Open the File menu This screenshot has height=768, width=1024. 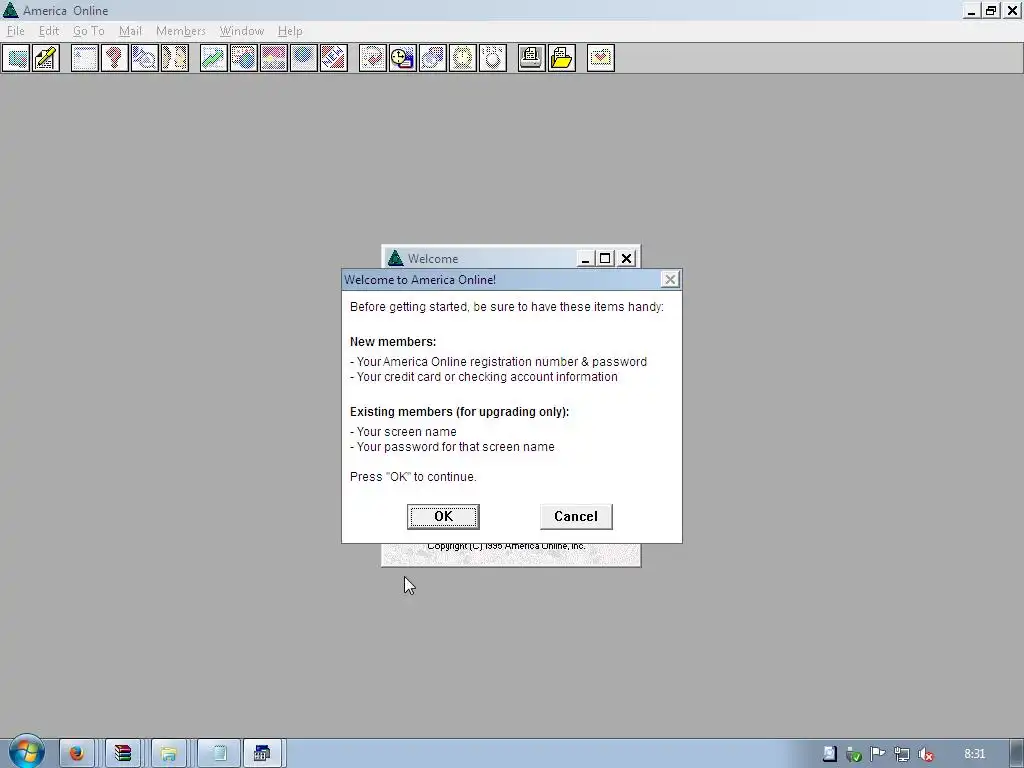(16, 31)
